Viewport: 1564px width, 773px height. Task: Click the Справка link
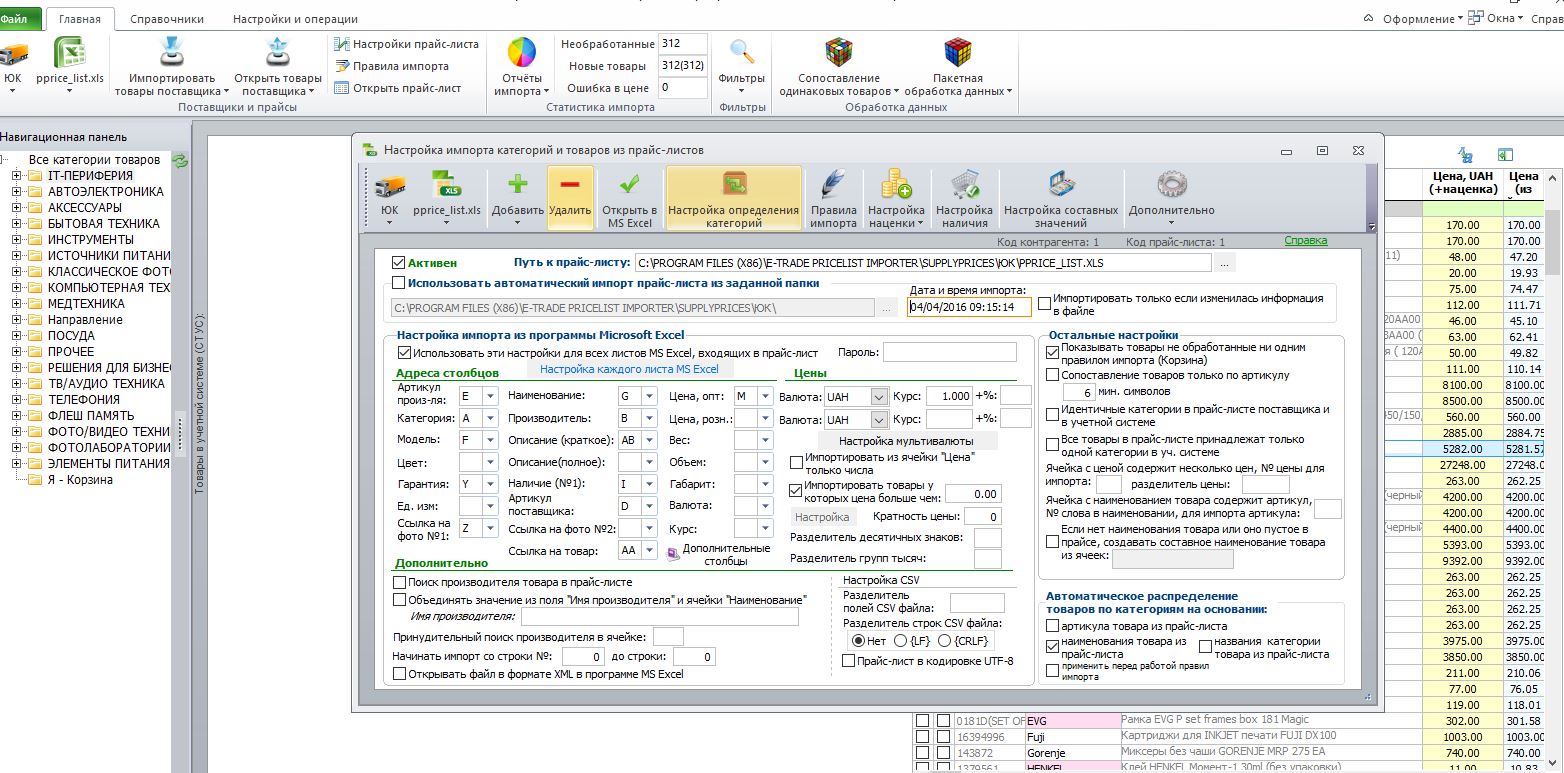pyautogui.click(x=1305, y=241)
